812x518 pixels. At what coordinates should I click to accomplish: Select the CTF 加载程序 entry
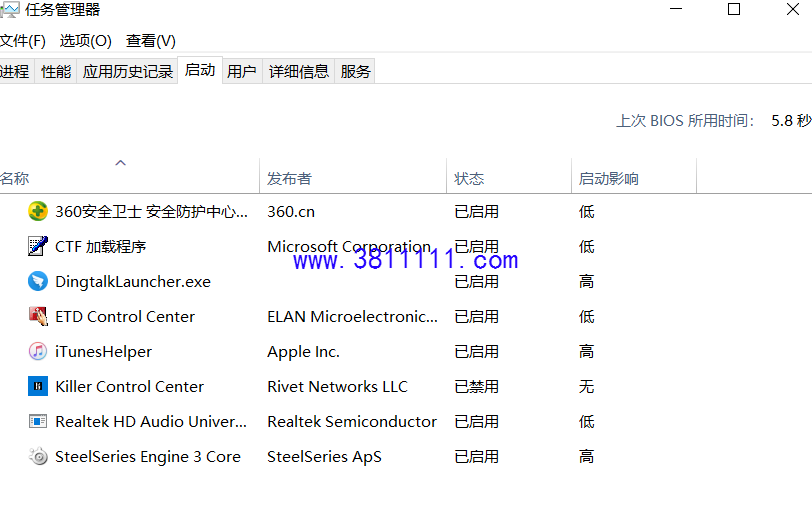[x=100, y=247]
